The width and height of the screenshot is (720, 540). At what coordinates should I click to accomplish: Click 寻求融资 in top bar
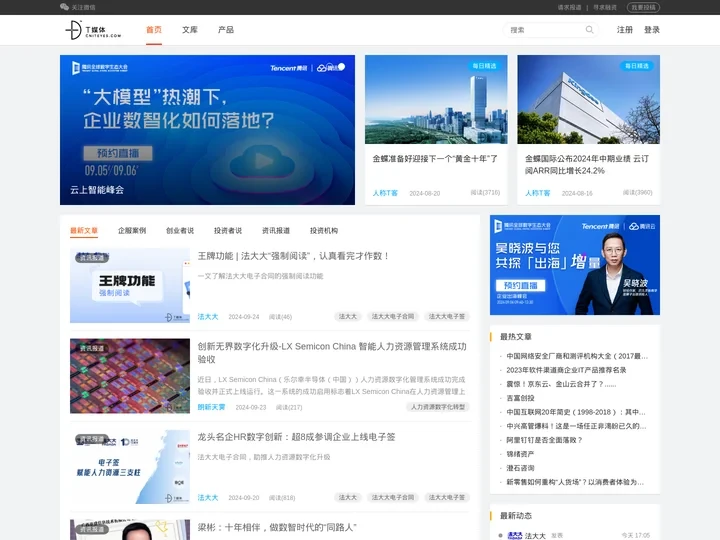(x=605, y=7)
